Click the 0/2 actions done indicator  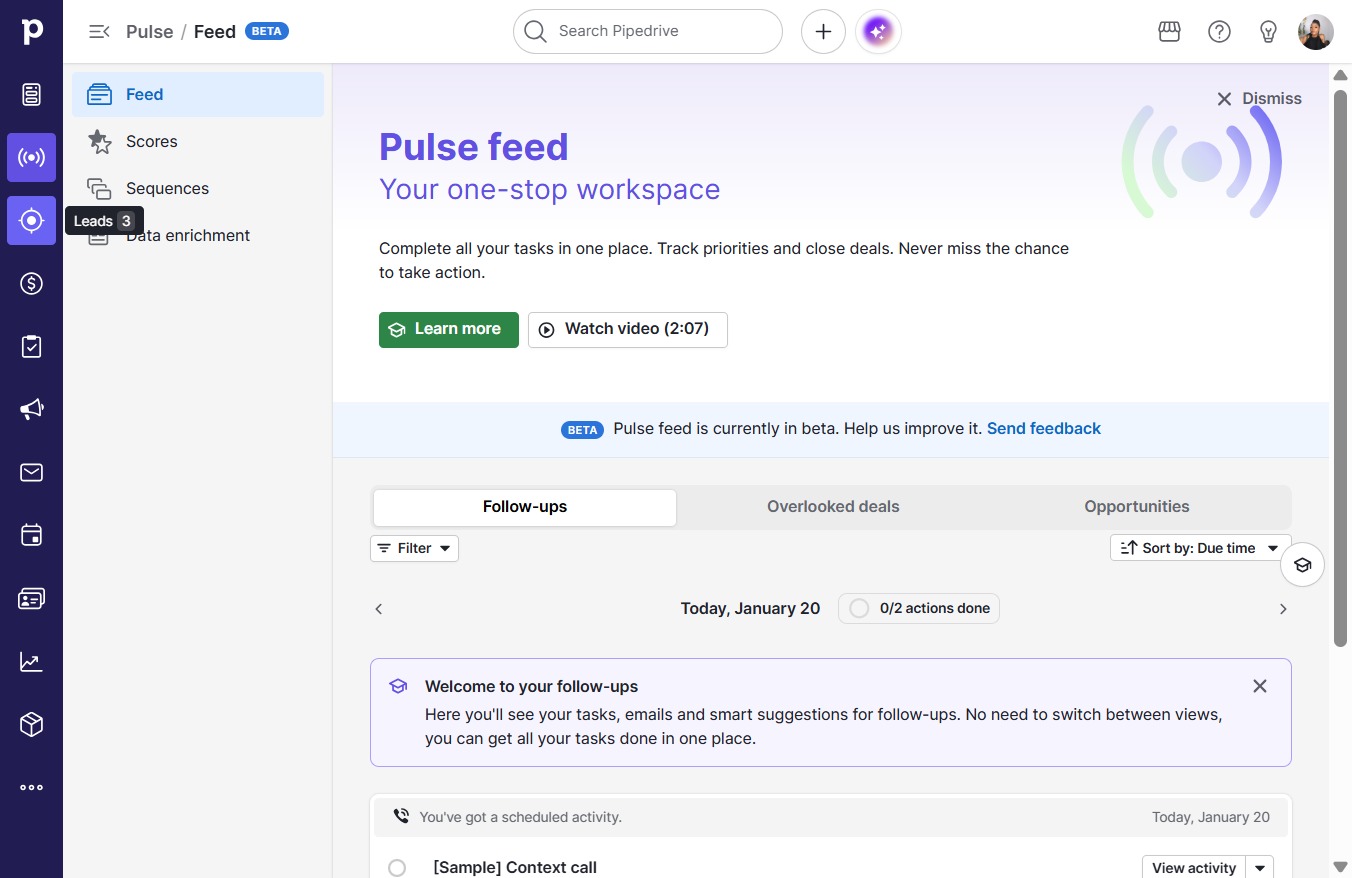(919, 608)
